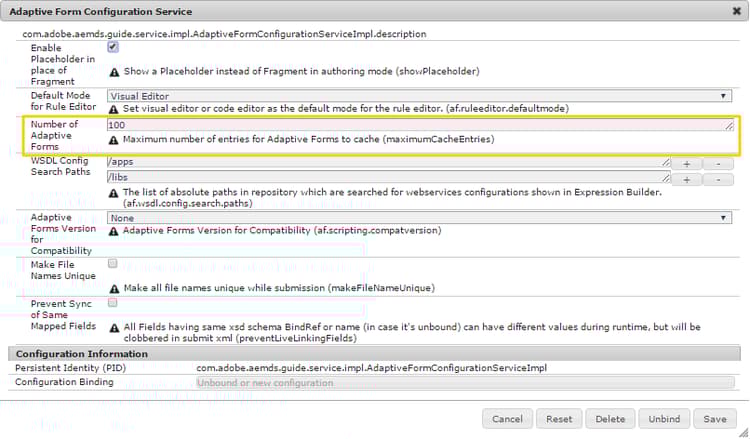This screenshot has width=750, height=439.
Task: Click the resize handle of the Number field
Action: point(729,126)
